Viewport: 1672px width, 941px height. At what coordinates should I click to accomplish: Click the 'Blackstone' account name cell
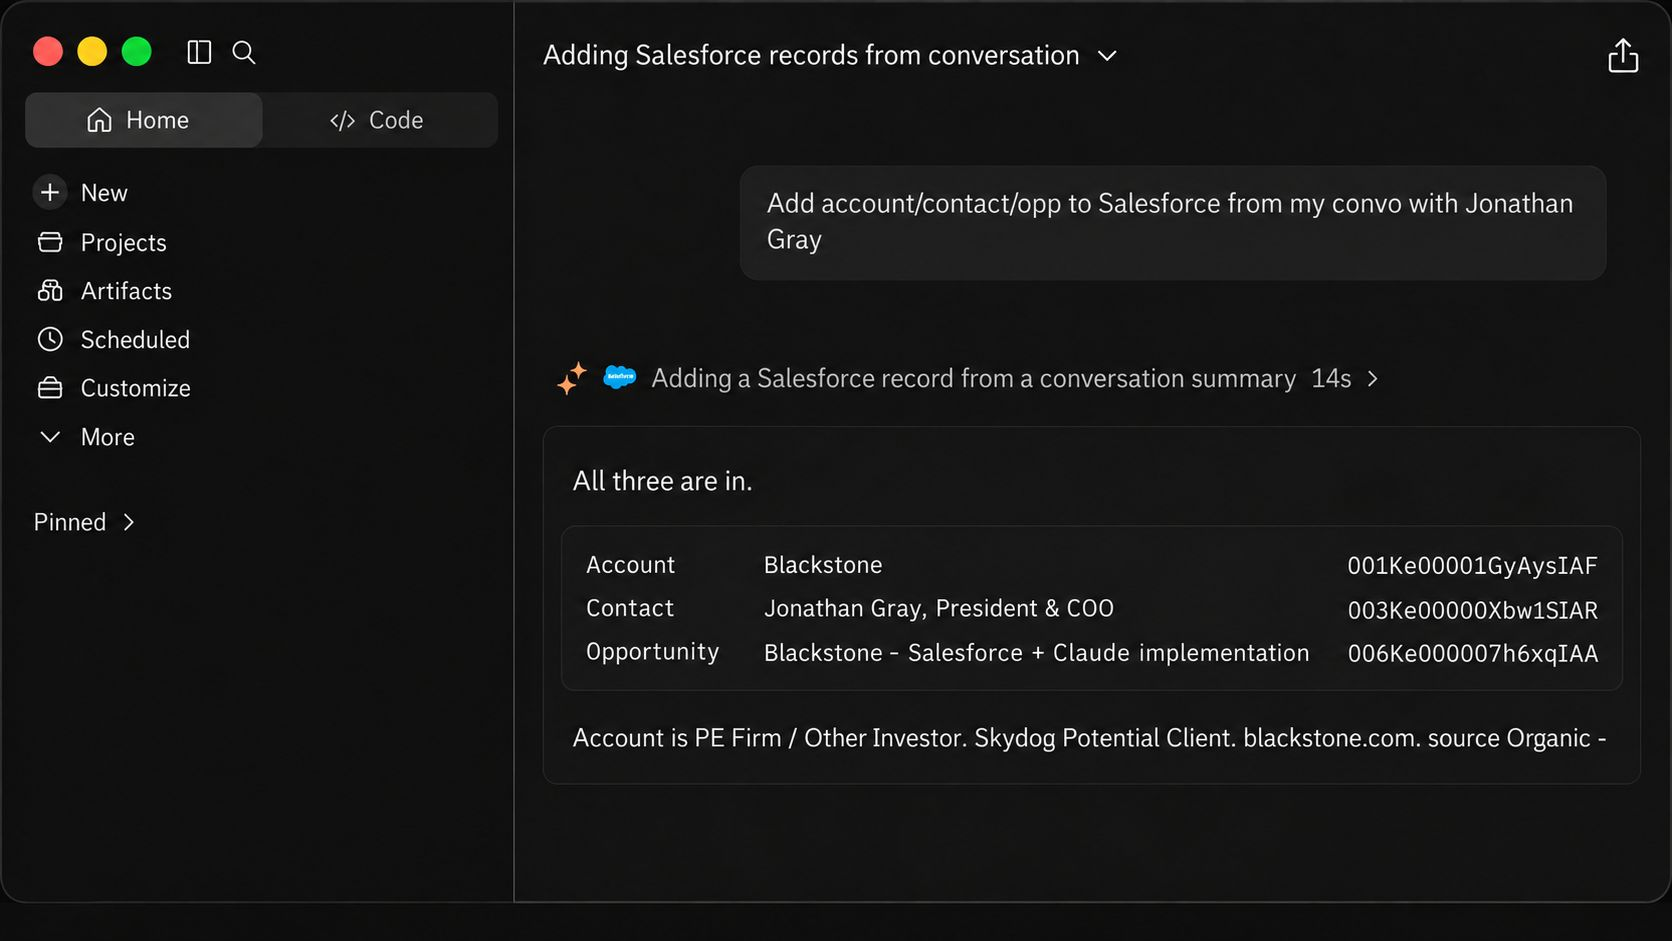pos(823,565)
